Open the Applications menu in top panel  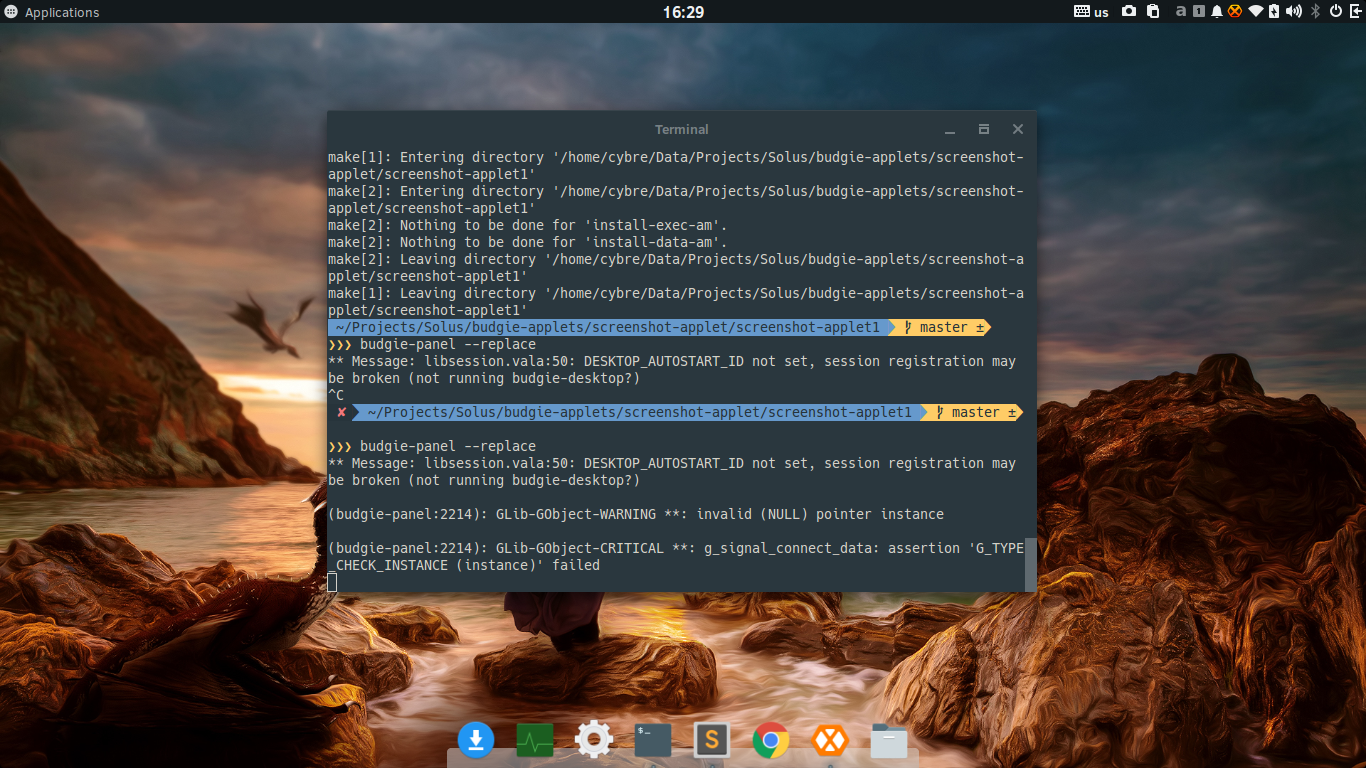[52, 12]
